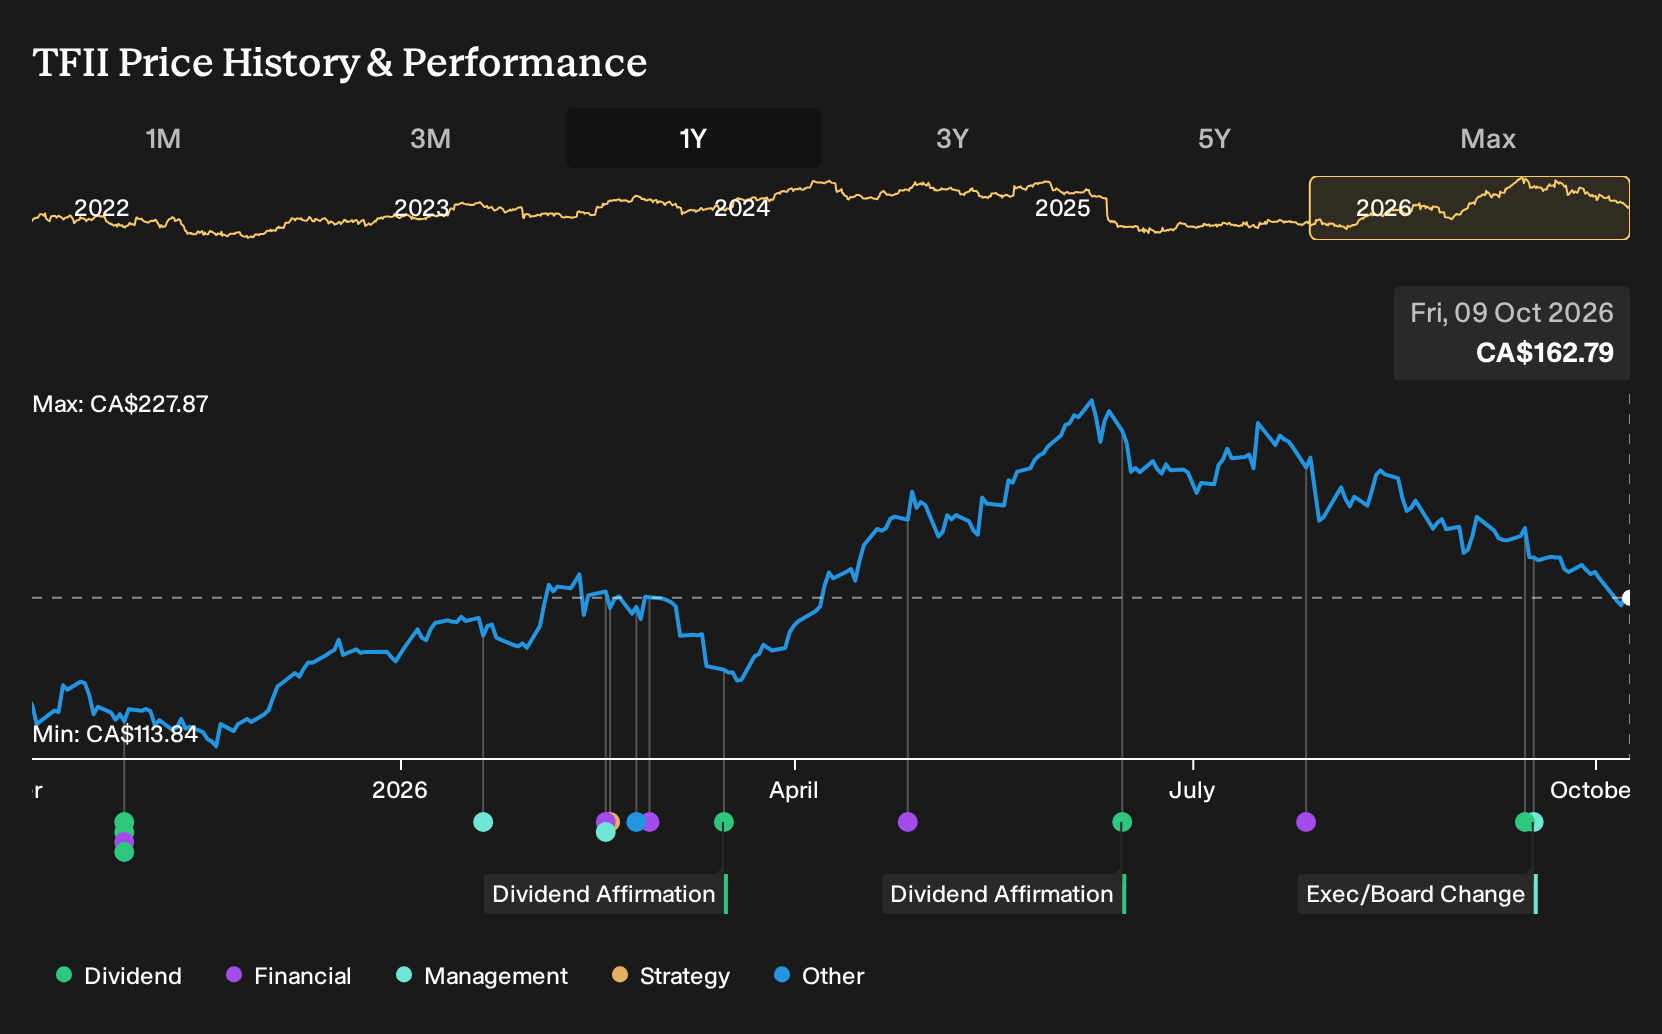The image size is (1662, 1034).
Task: Click the green Dividend marker just before July
Action: (1122, 822)
